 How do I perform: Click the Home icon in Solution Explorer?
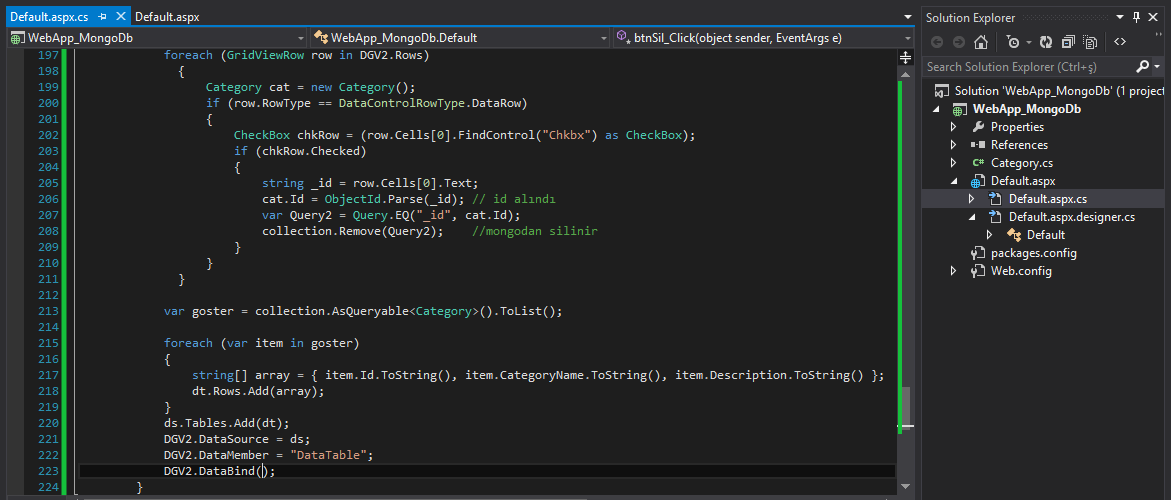coord(981,42)
